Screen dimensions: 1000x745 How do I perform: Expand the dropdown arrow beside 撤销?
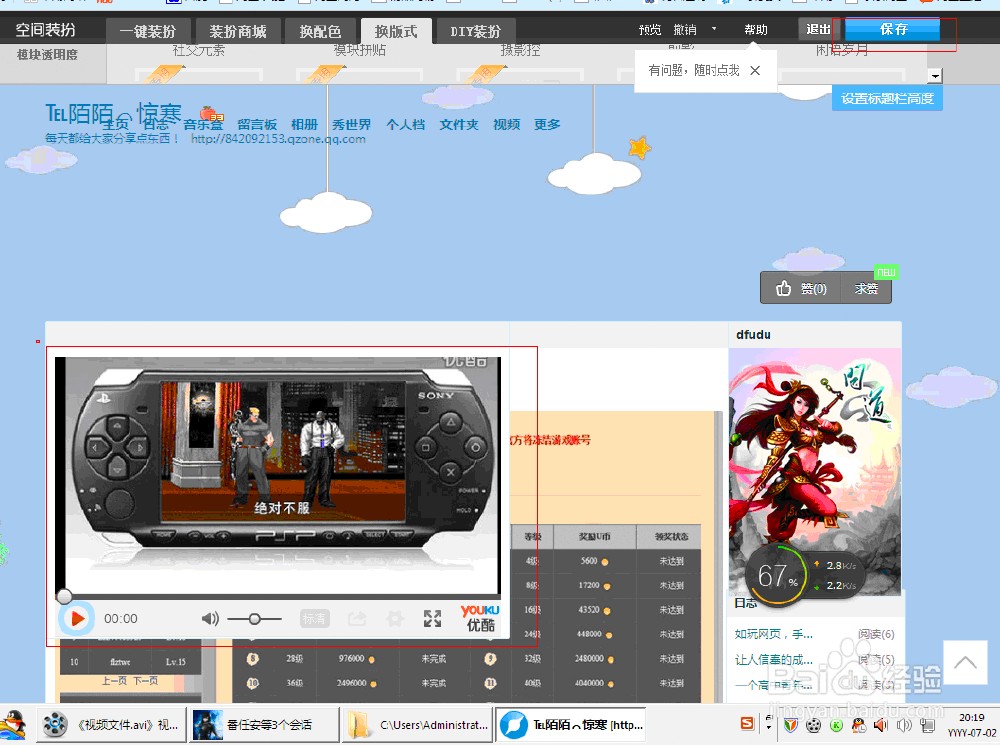tap(714, 29)
